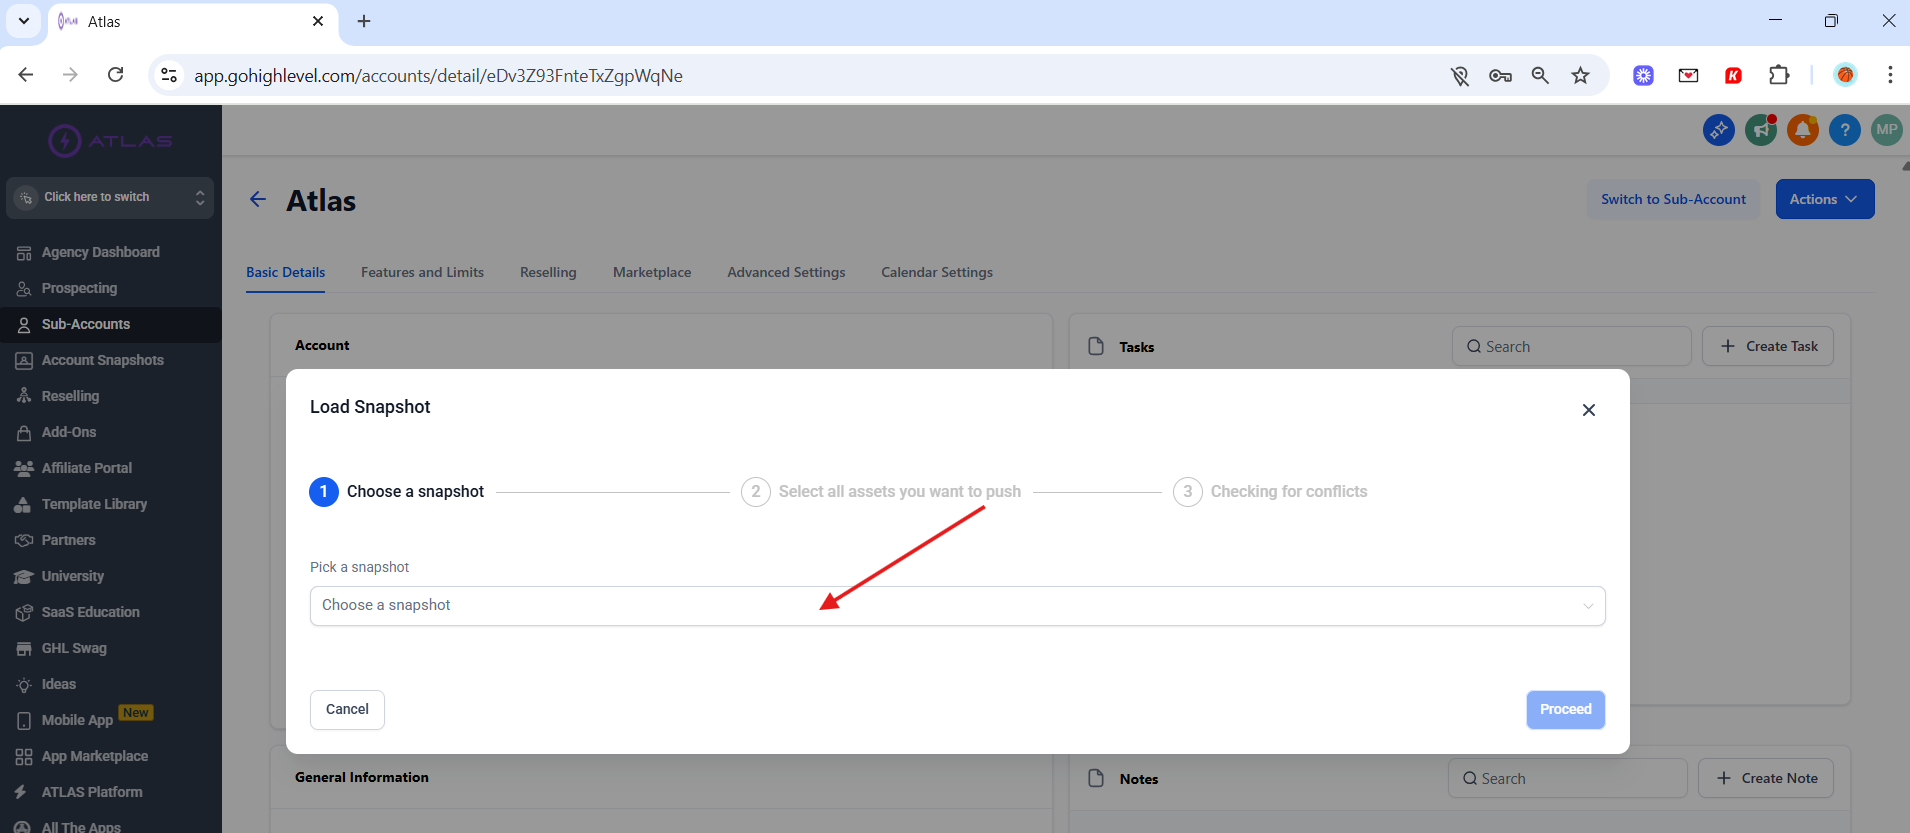The height and width of the screenshot is (833, 1910).
Task: Click the App Marketplace grid icon
Action: tap(24, 757)
